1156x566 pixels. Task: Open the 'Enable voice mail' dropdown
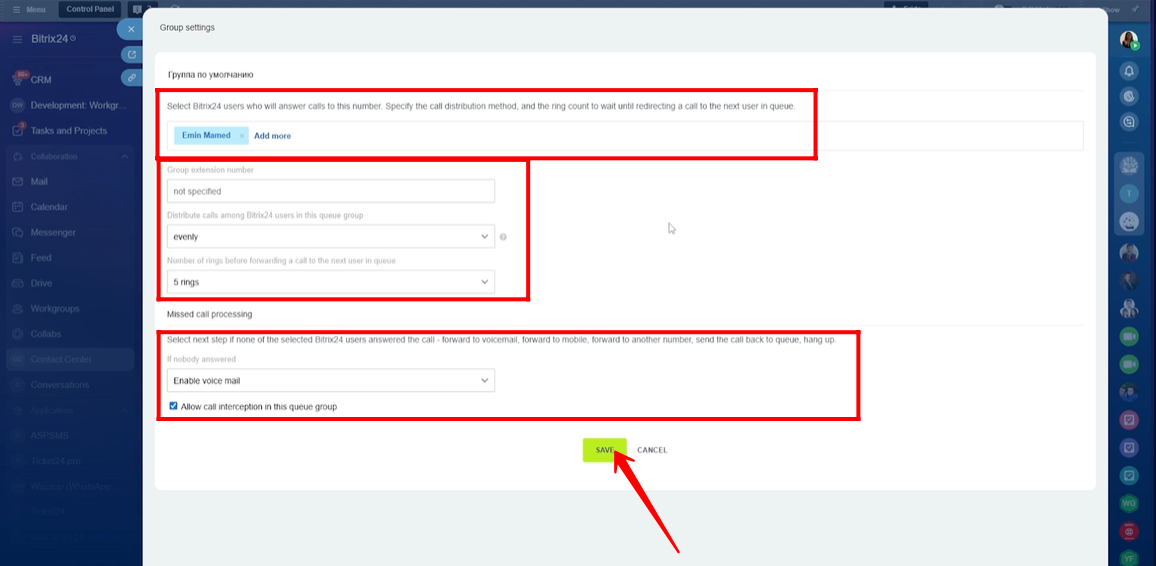point(330,381)
